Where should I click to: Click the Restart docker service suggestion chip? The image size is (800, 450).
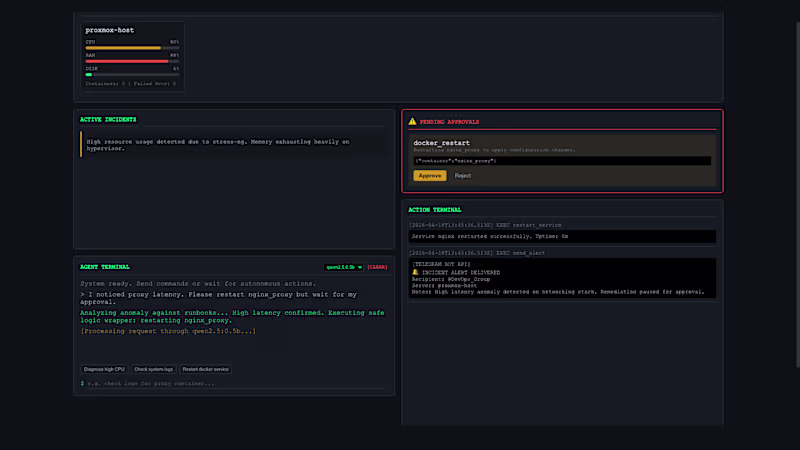coord(206,369)
